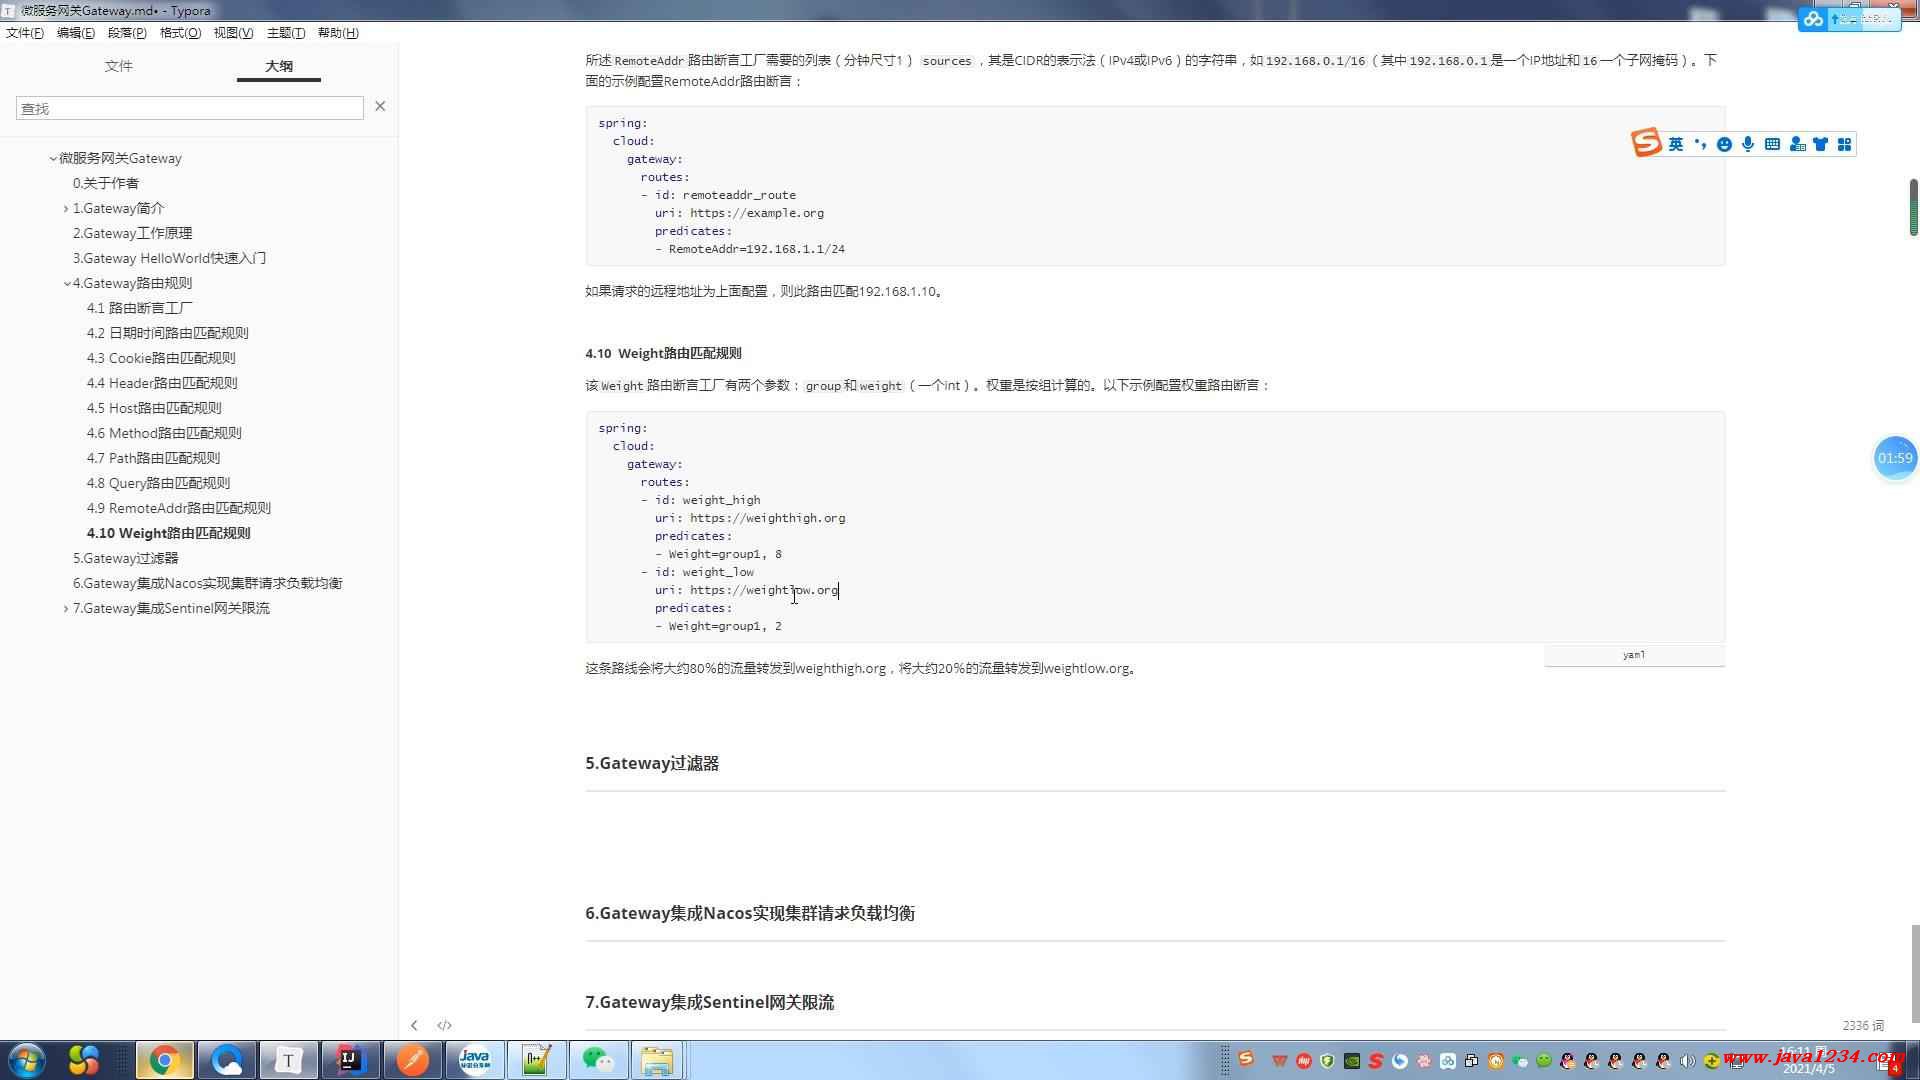Go to 4.3 Cookie路由匹配规则 outline entry

click(x=161, y=358)
